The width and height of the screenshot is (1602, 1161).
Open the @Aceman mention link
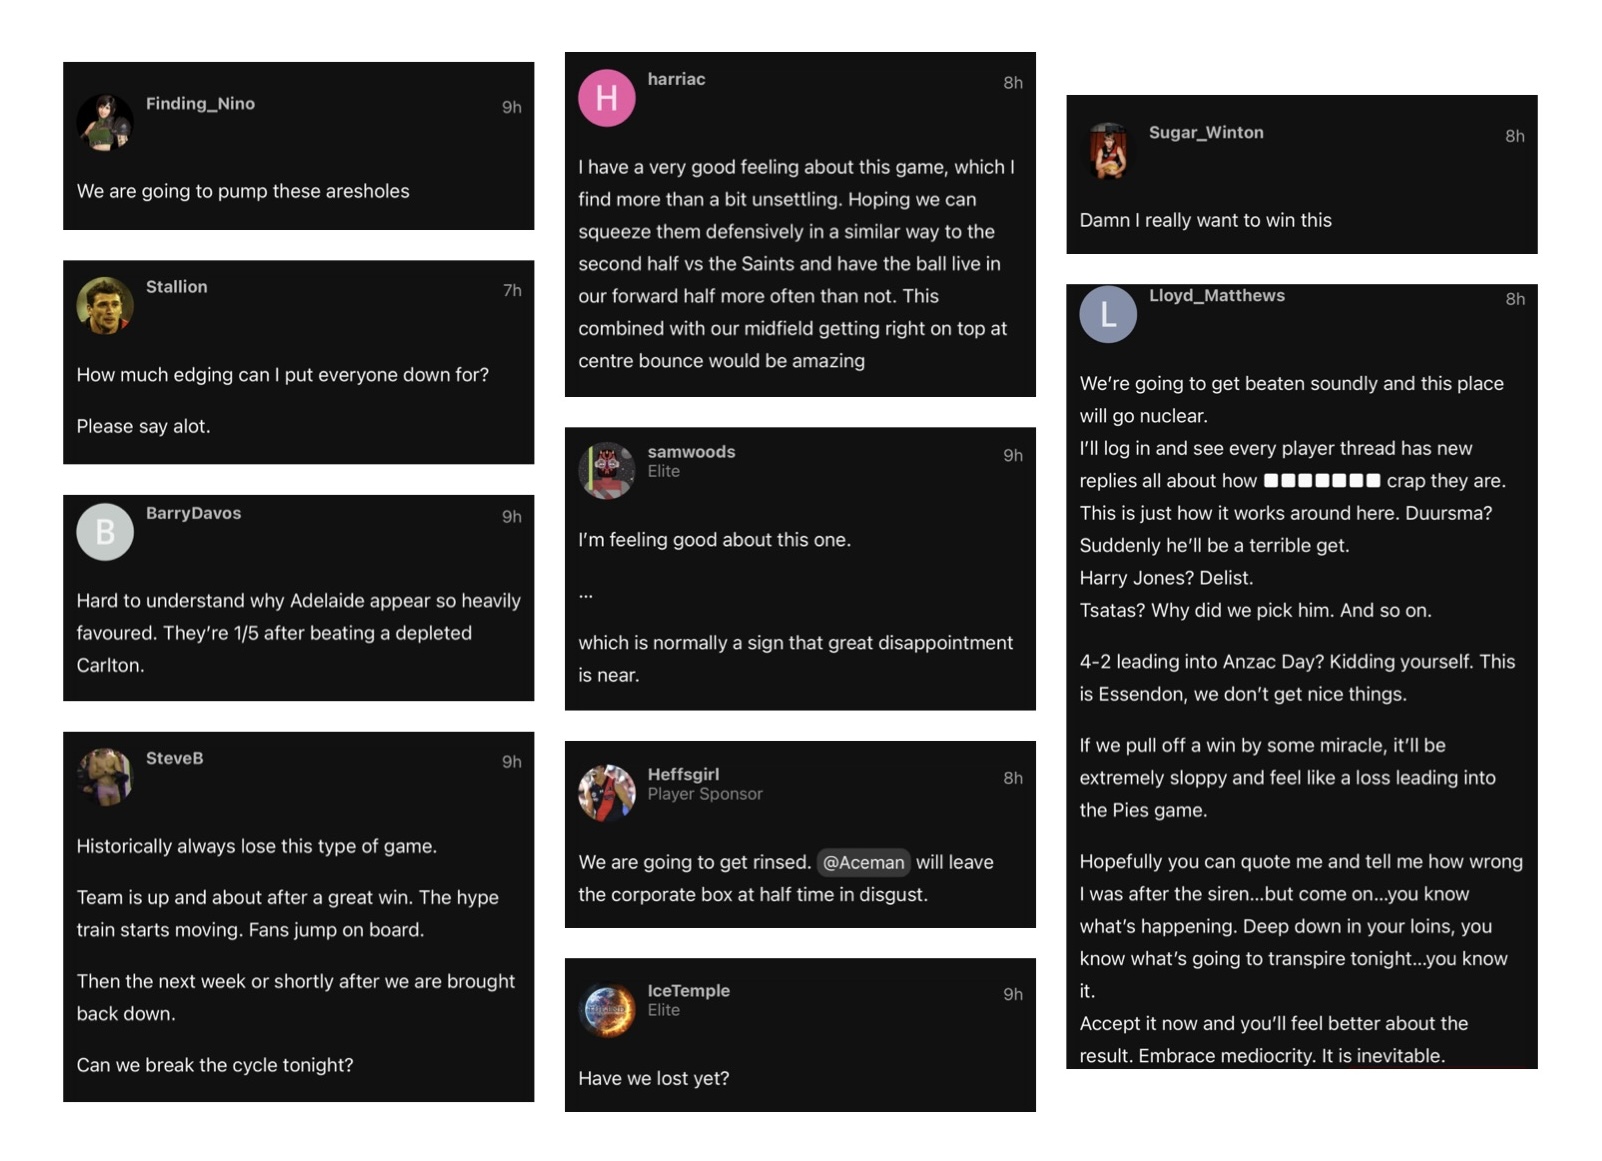click(863, 862)
